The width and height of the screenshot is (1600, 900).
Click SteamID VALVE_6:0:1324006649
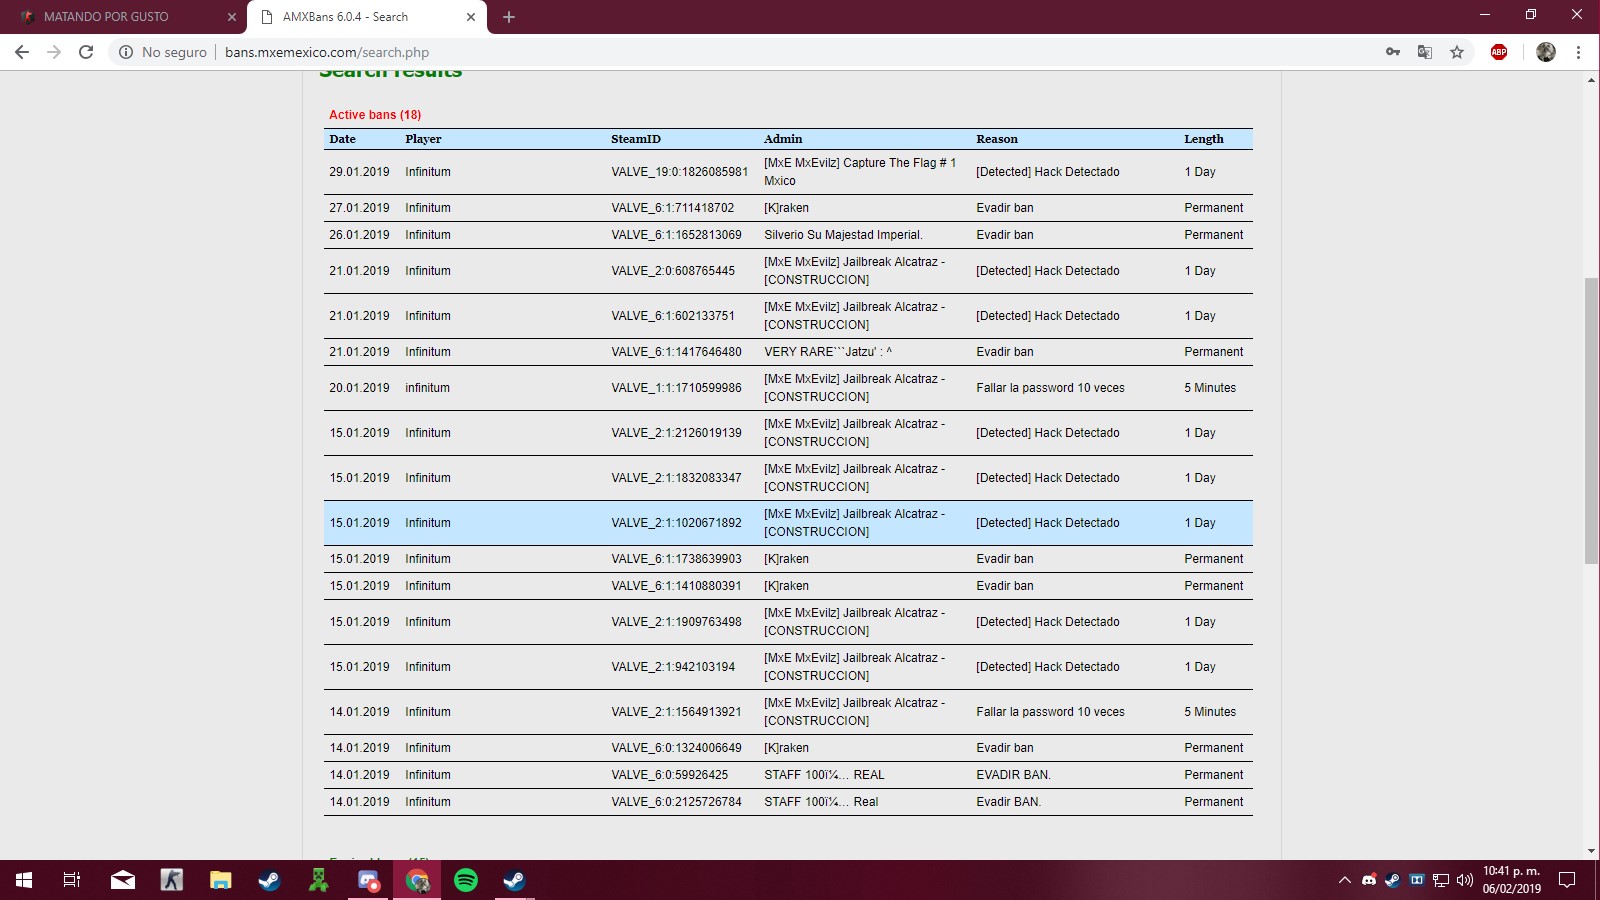pyautogui.click(x=677, y=748)
